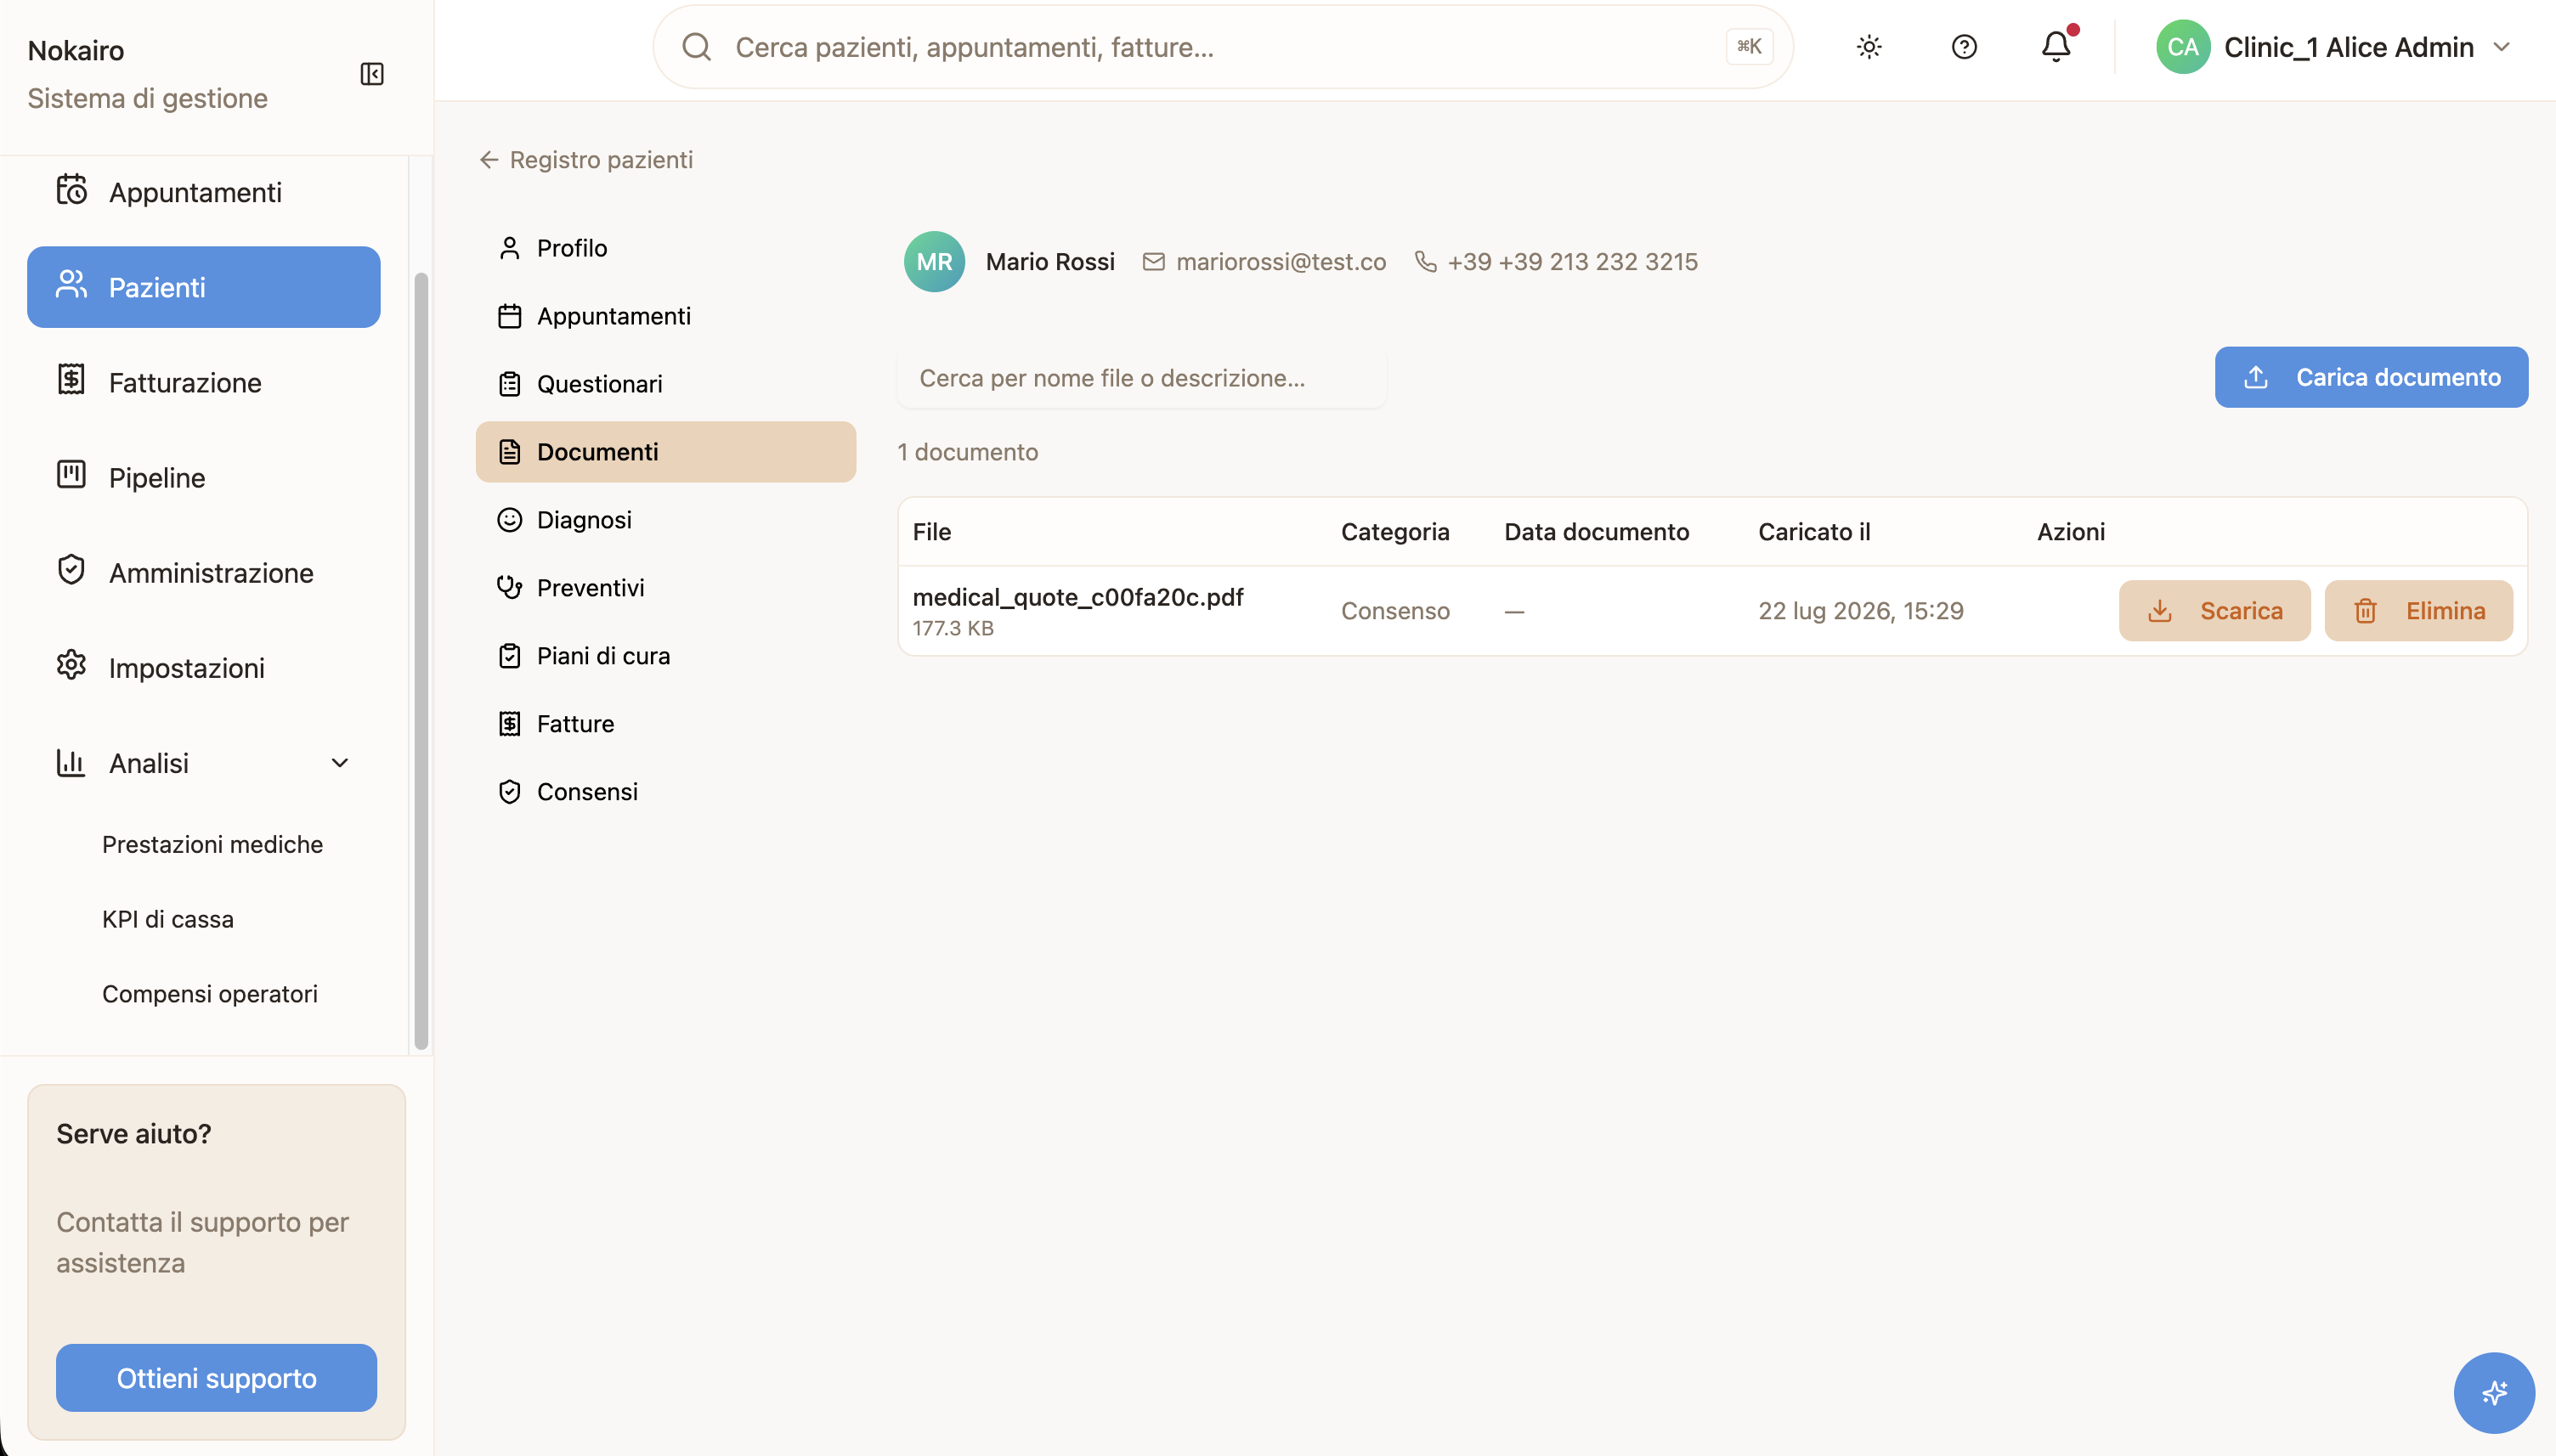Open the AI assistant sparkle button
The width and height of the screenshot is (2556, 1456).
coord(2494,1393)
